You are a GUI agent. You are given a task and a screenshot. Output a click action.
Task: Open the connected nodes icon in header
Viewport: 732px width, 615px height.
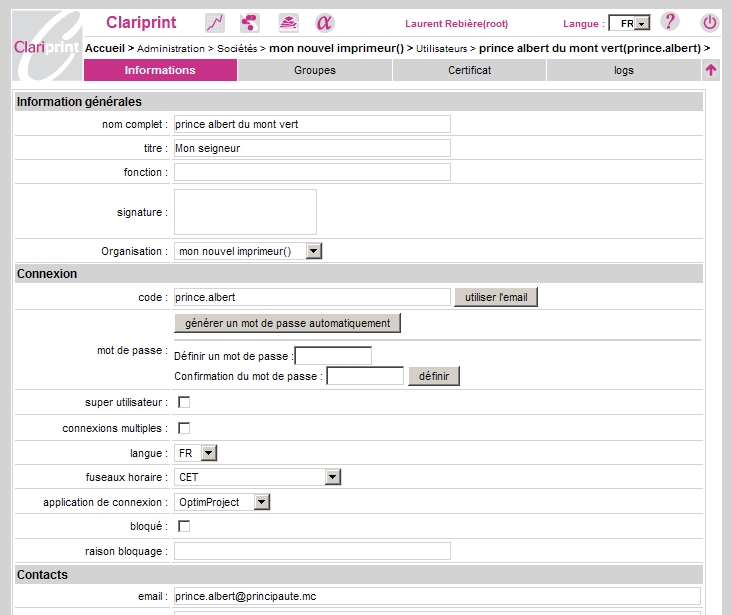click(250, 23)
